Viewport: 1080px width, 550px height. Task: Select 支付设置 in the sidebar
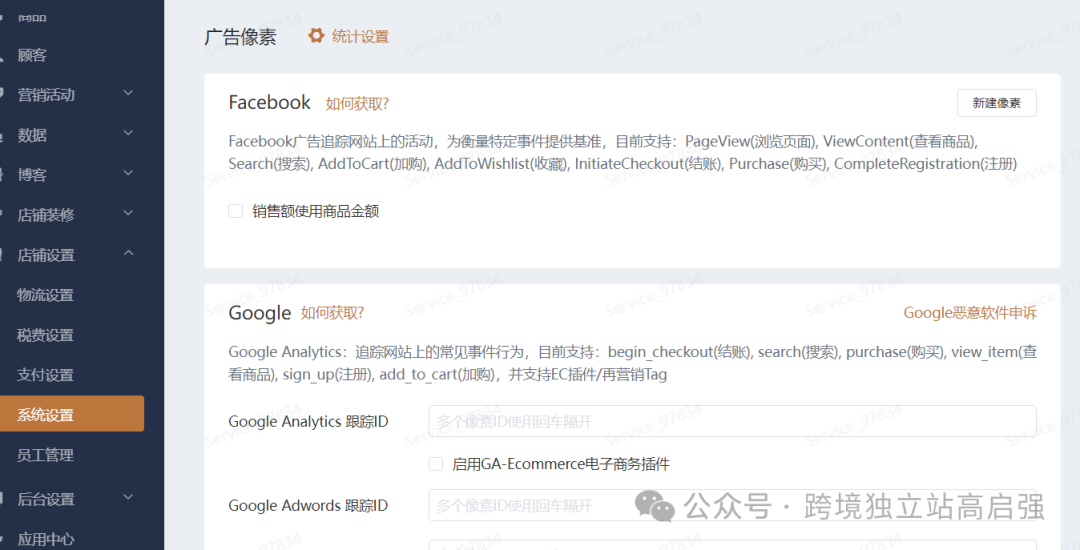tap(45, 375)
